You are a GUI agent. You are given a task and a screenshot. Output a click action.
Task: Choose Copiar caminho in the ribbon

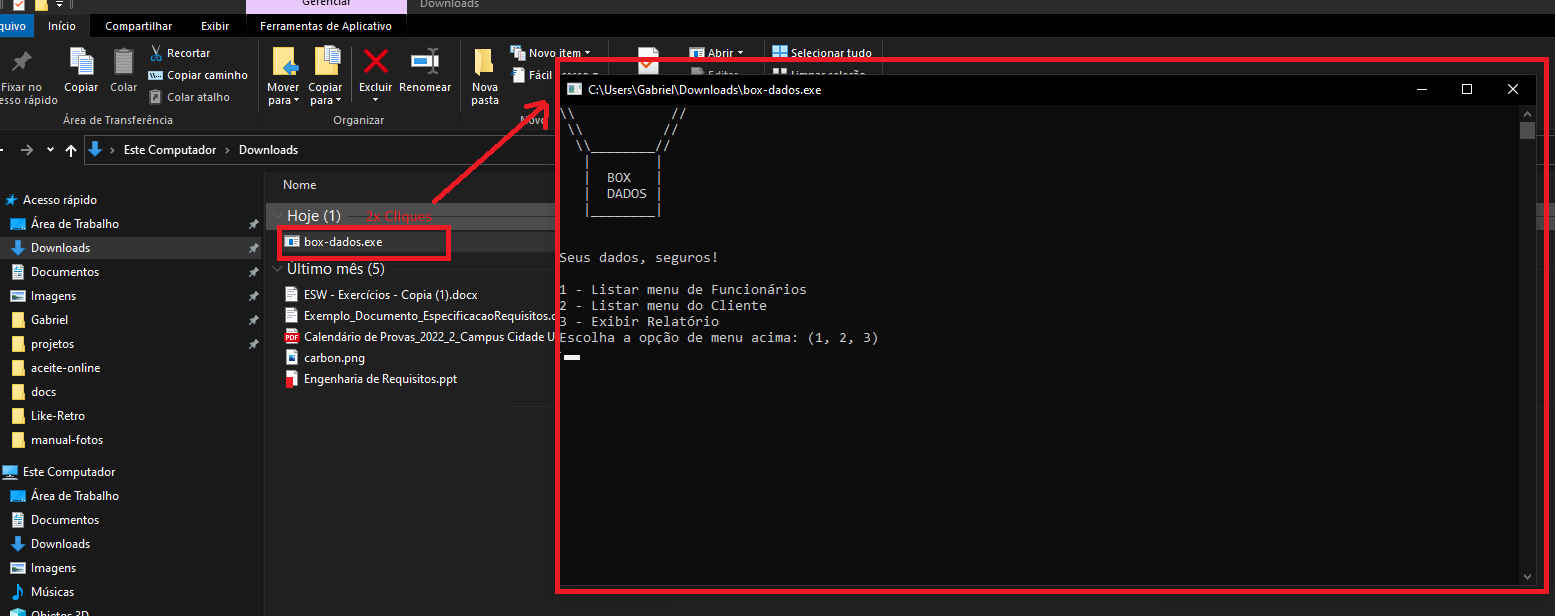pyautogui.click(x=198, y=75)
